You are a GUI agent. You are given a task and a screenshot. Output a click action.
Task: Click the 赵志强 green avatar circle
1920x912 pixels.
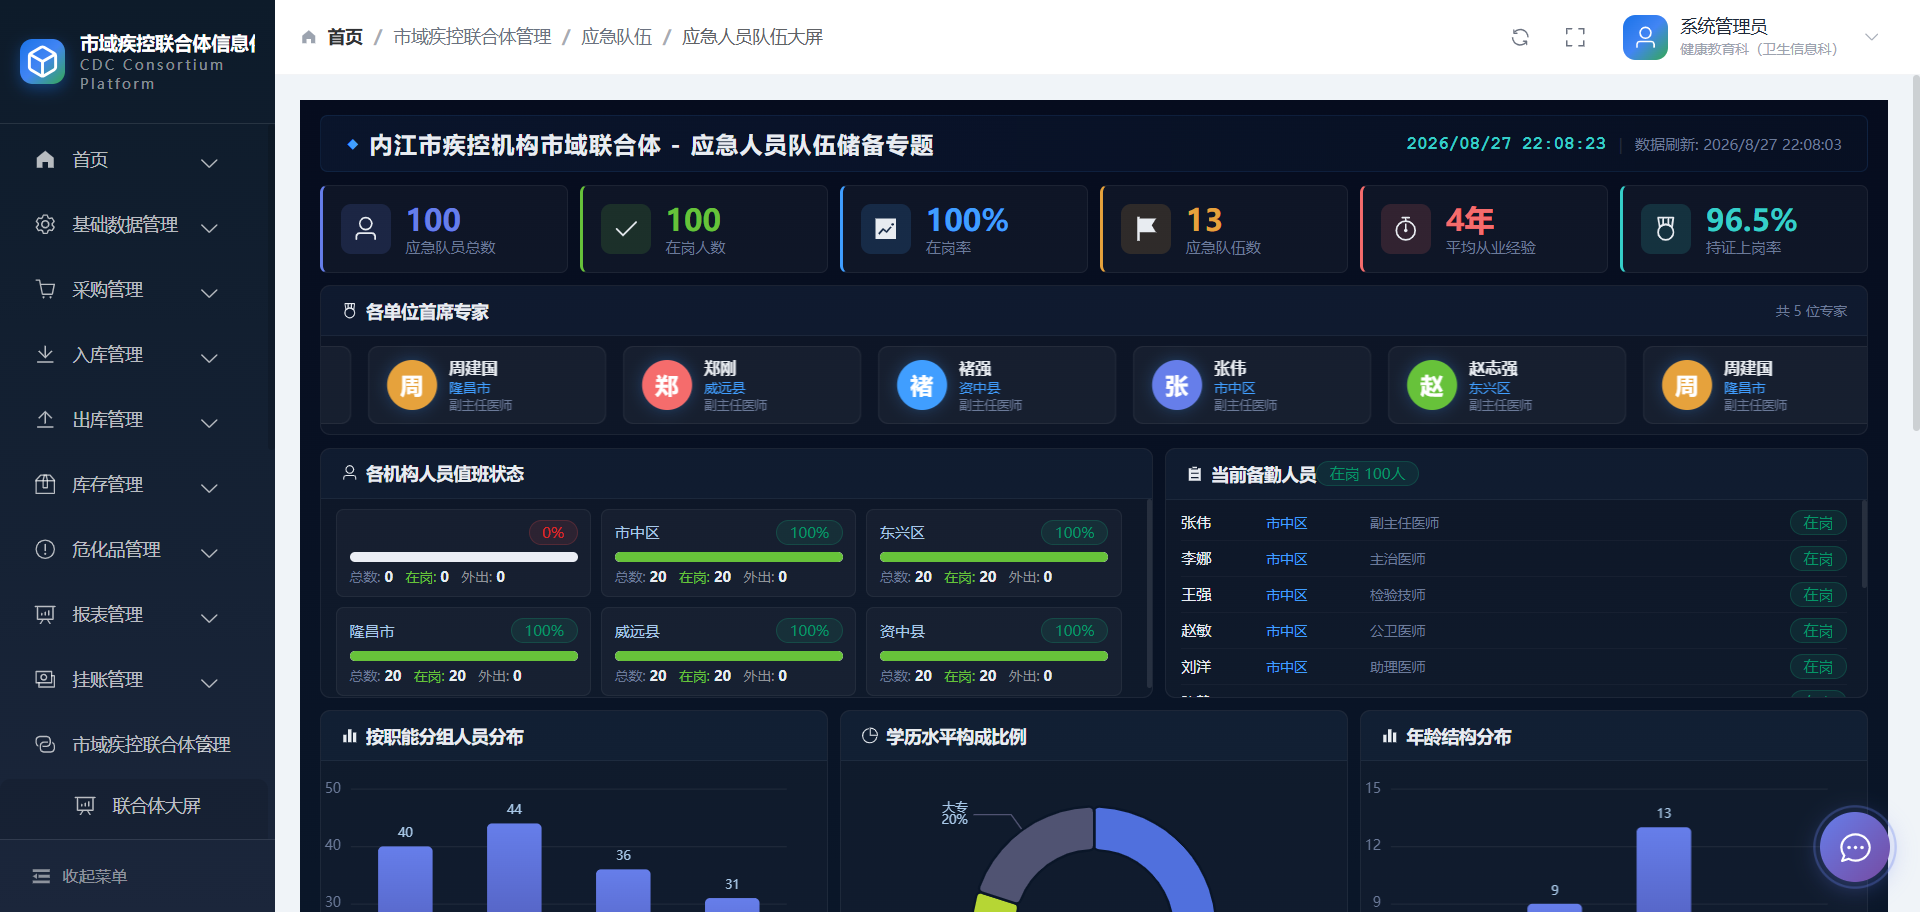tap(1432, 385)
